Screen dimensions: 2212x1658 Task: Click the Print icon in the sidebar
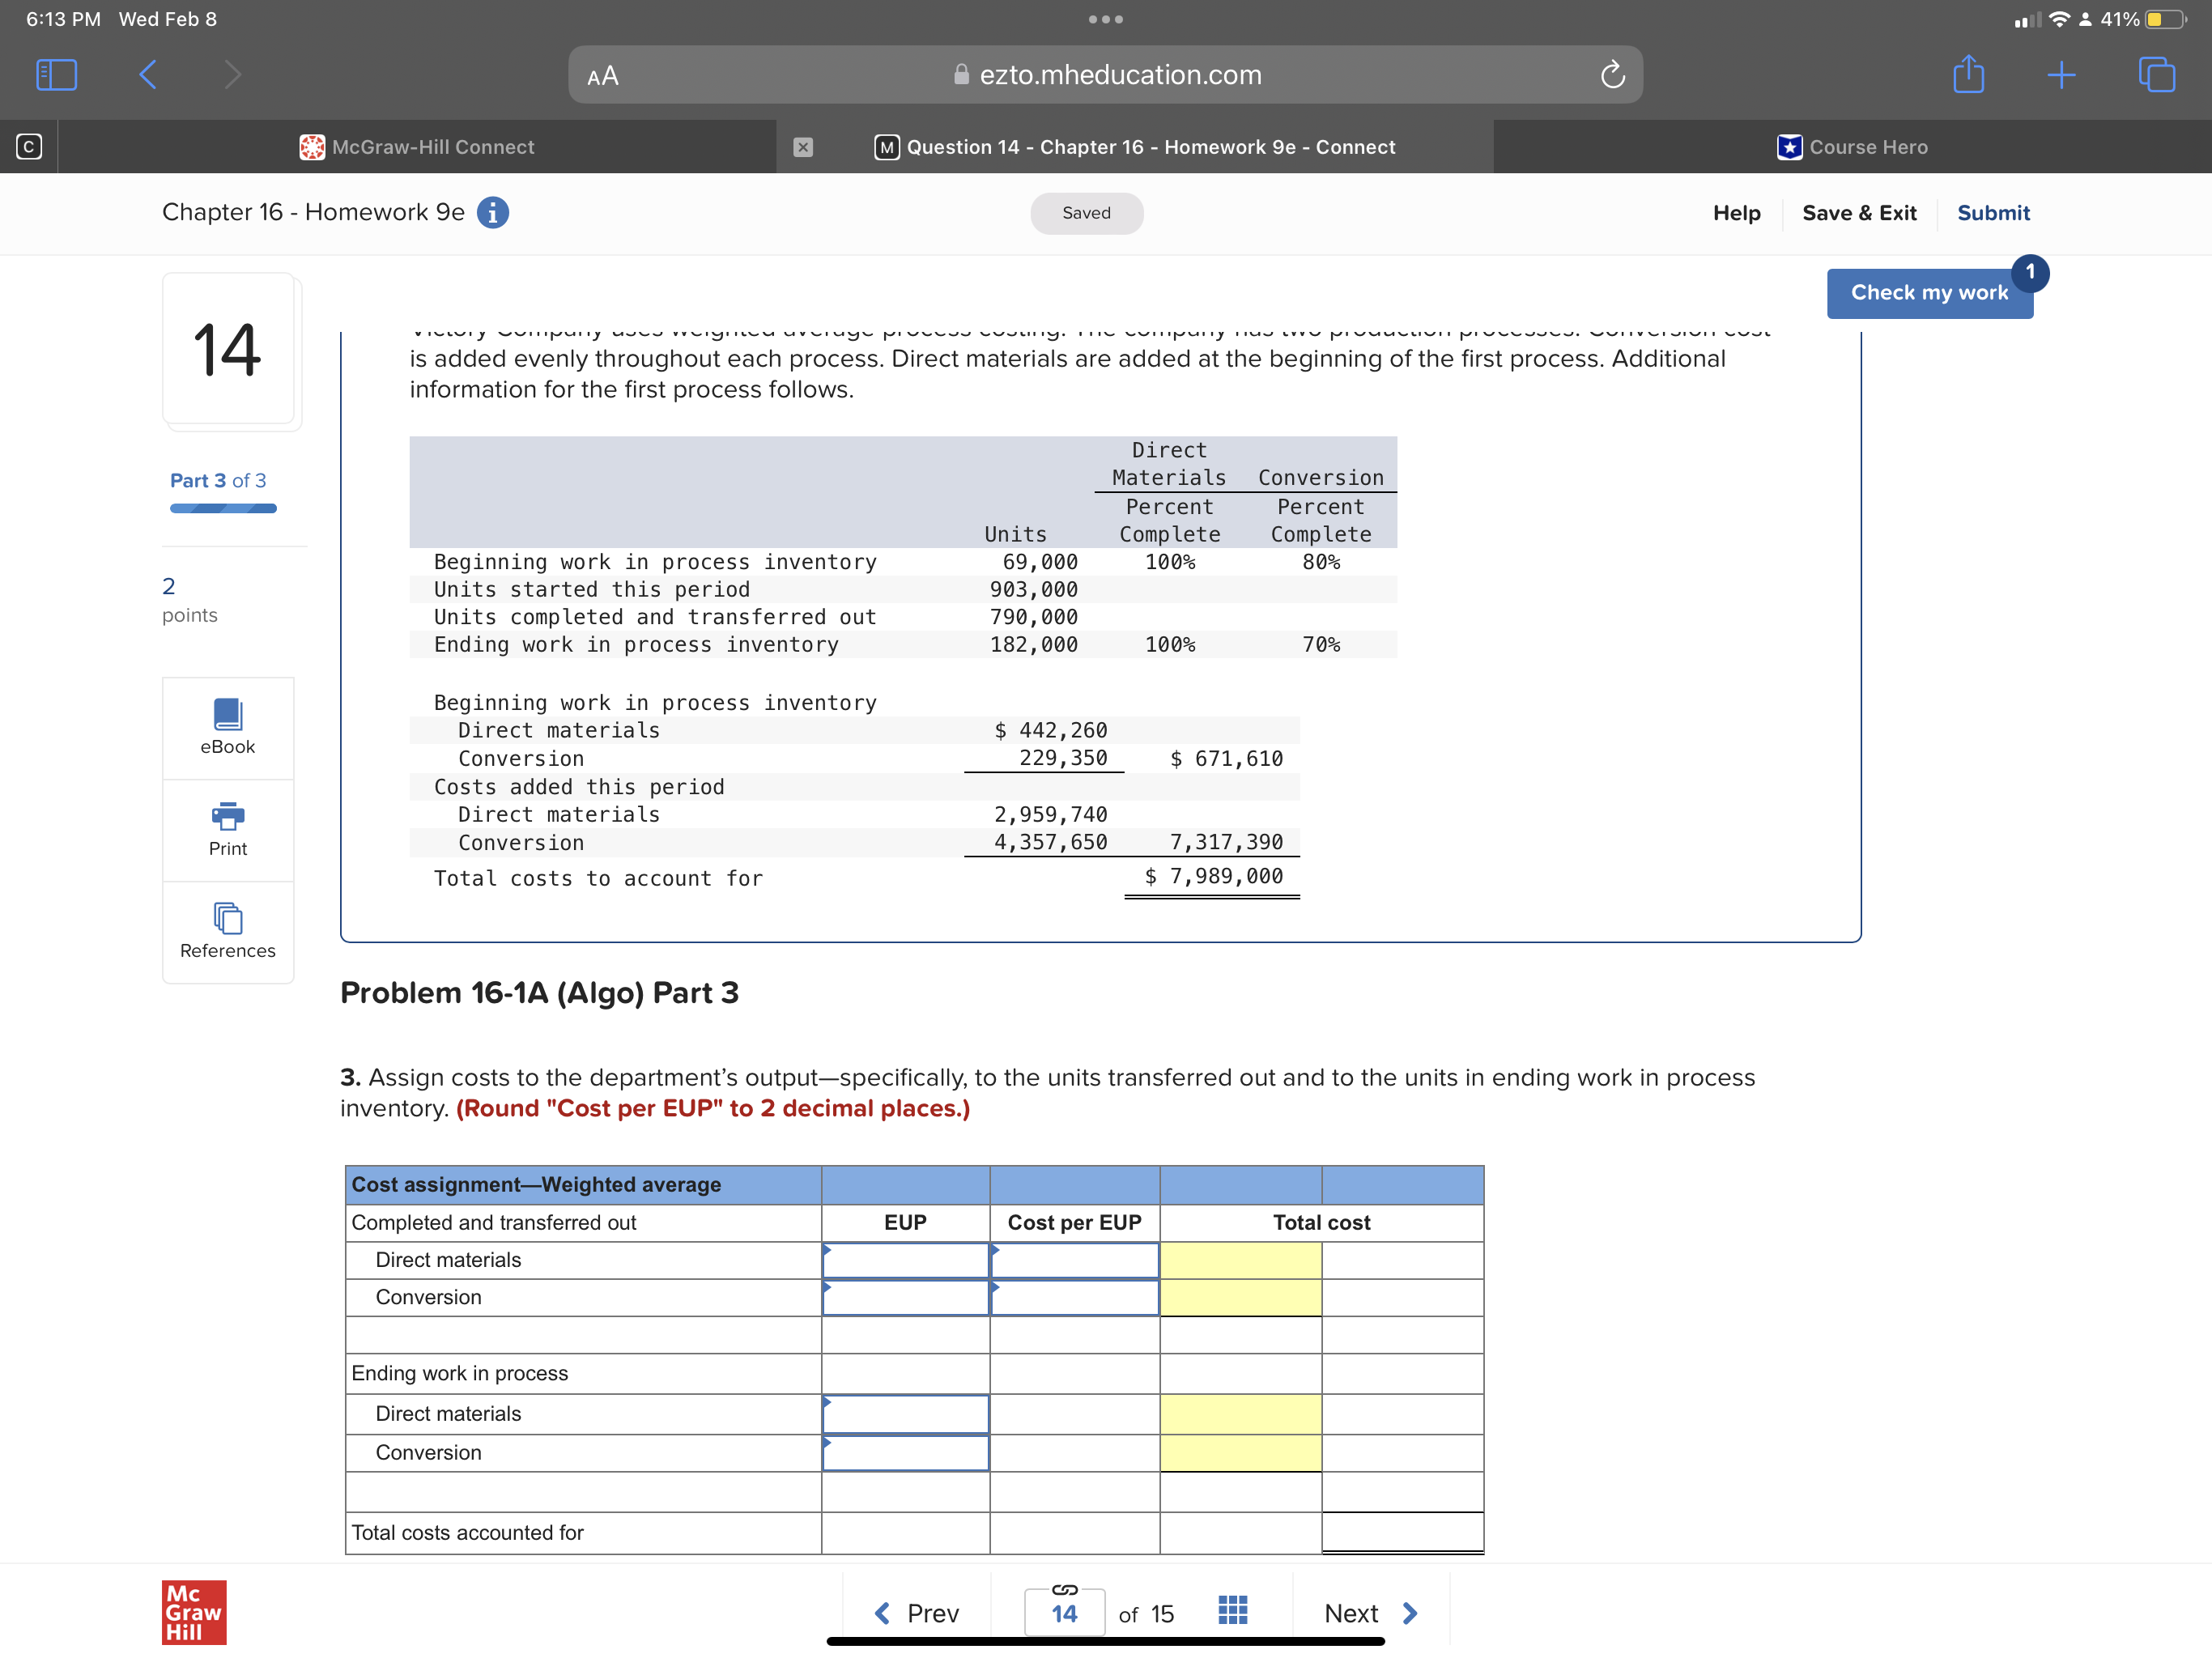pyautogui.click(x=227, y=828)
